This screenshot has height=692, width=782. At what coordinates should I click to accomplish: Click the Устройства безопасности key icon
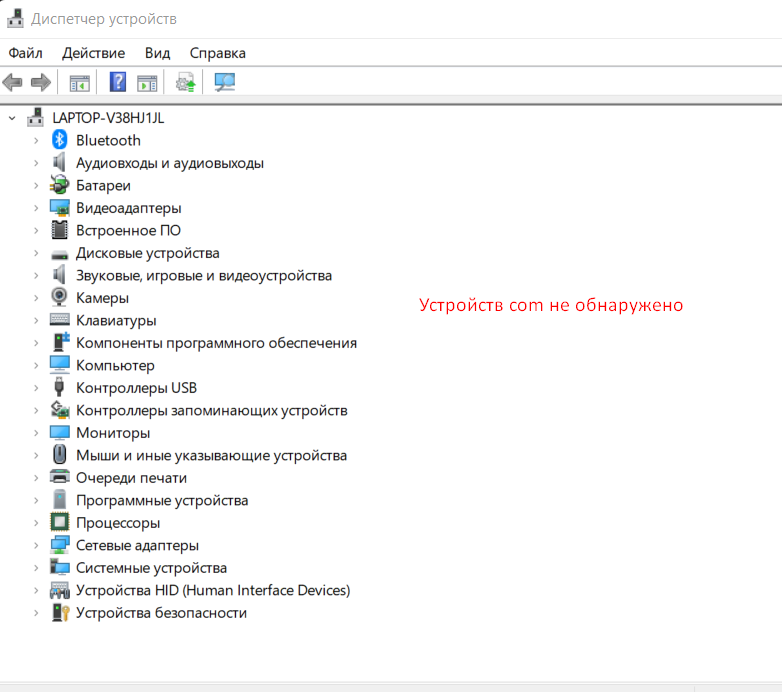[60, 612]
